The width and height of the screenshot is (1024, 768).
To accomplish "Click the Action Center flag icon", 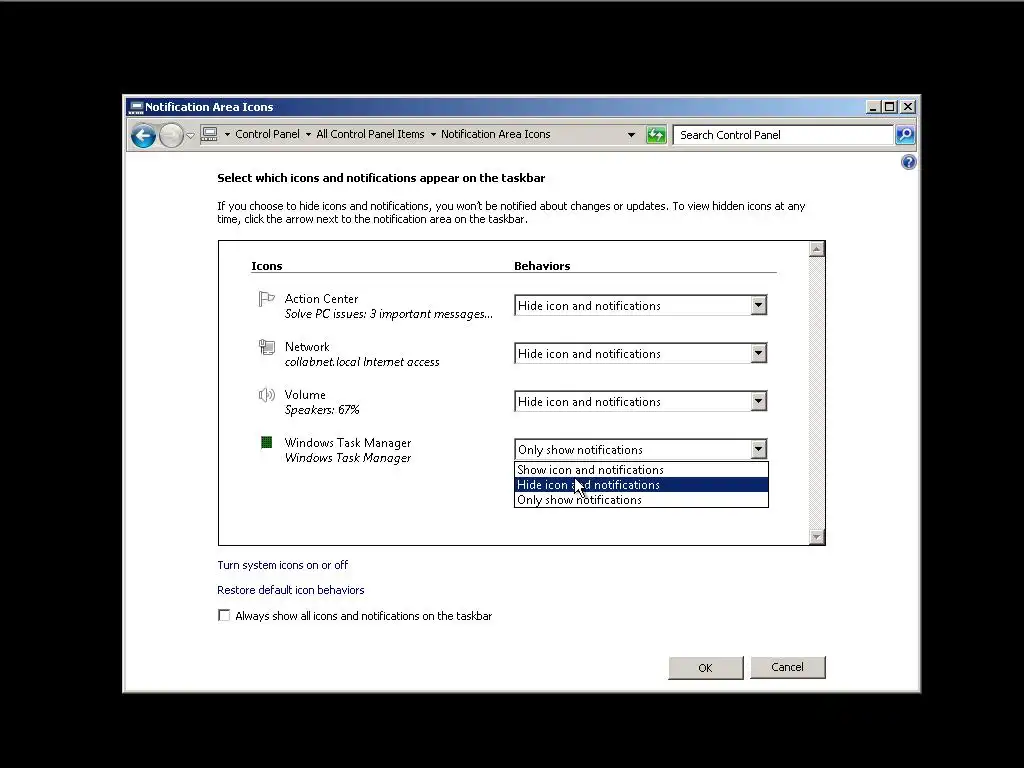I will tap(266, 299).
